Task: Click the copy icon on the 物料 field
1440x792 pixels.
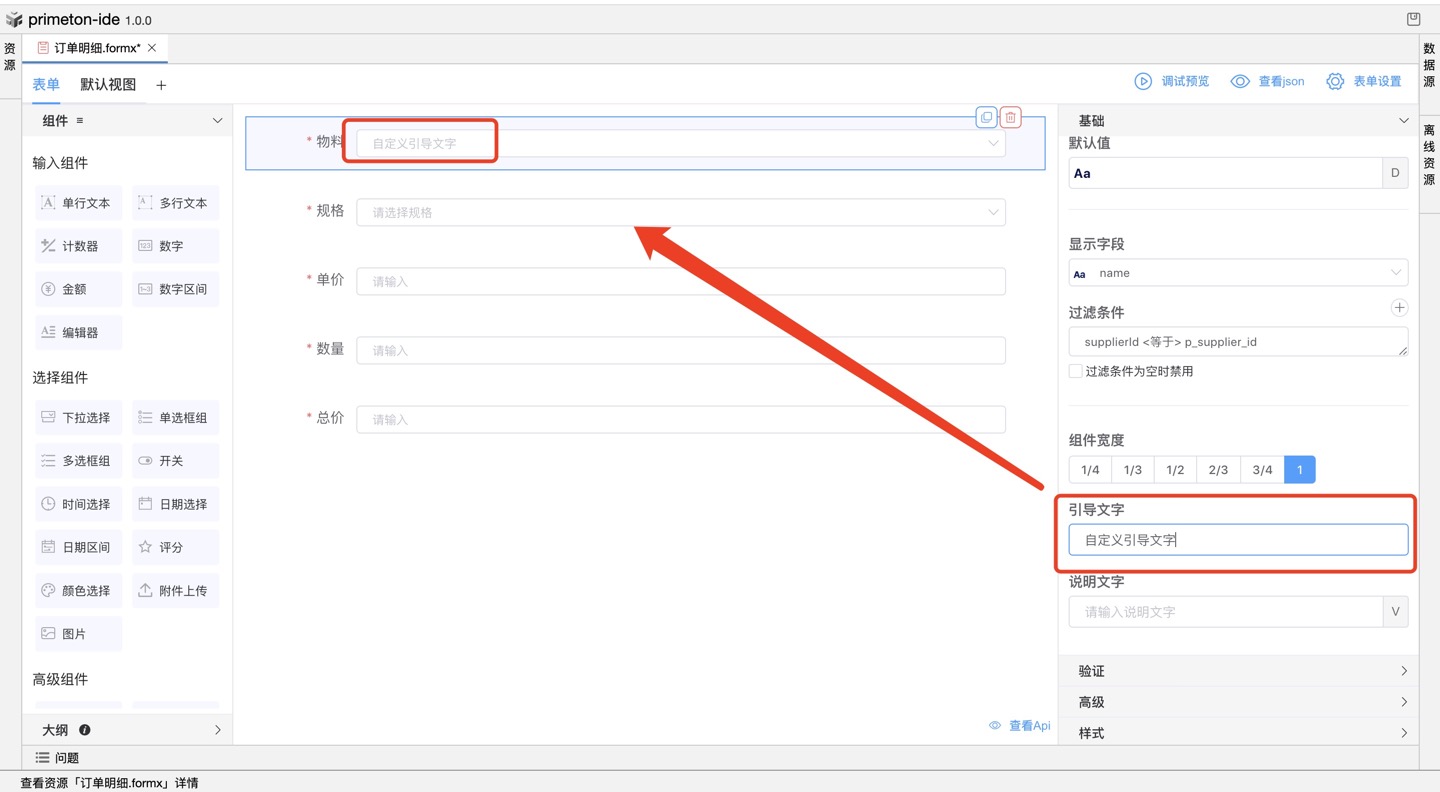Action: click(x=986, y=117)
